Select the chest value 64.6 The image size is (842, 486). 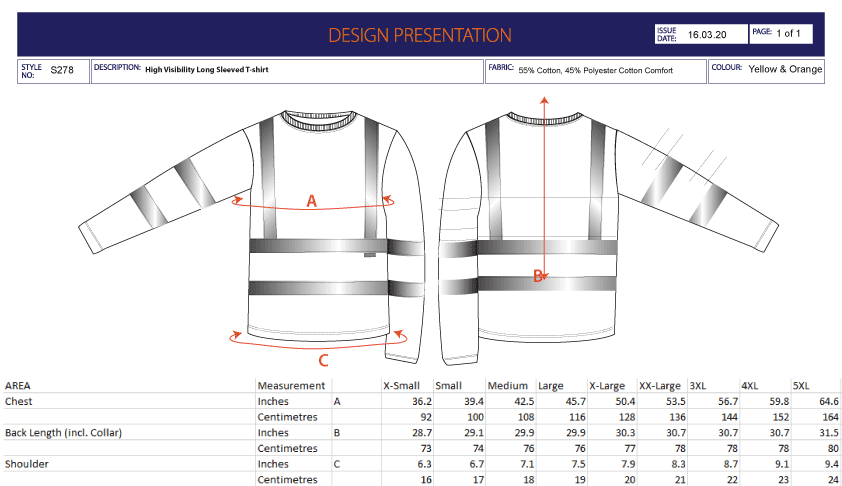tap(829, 401)
